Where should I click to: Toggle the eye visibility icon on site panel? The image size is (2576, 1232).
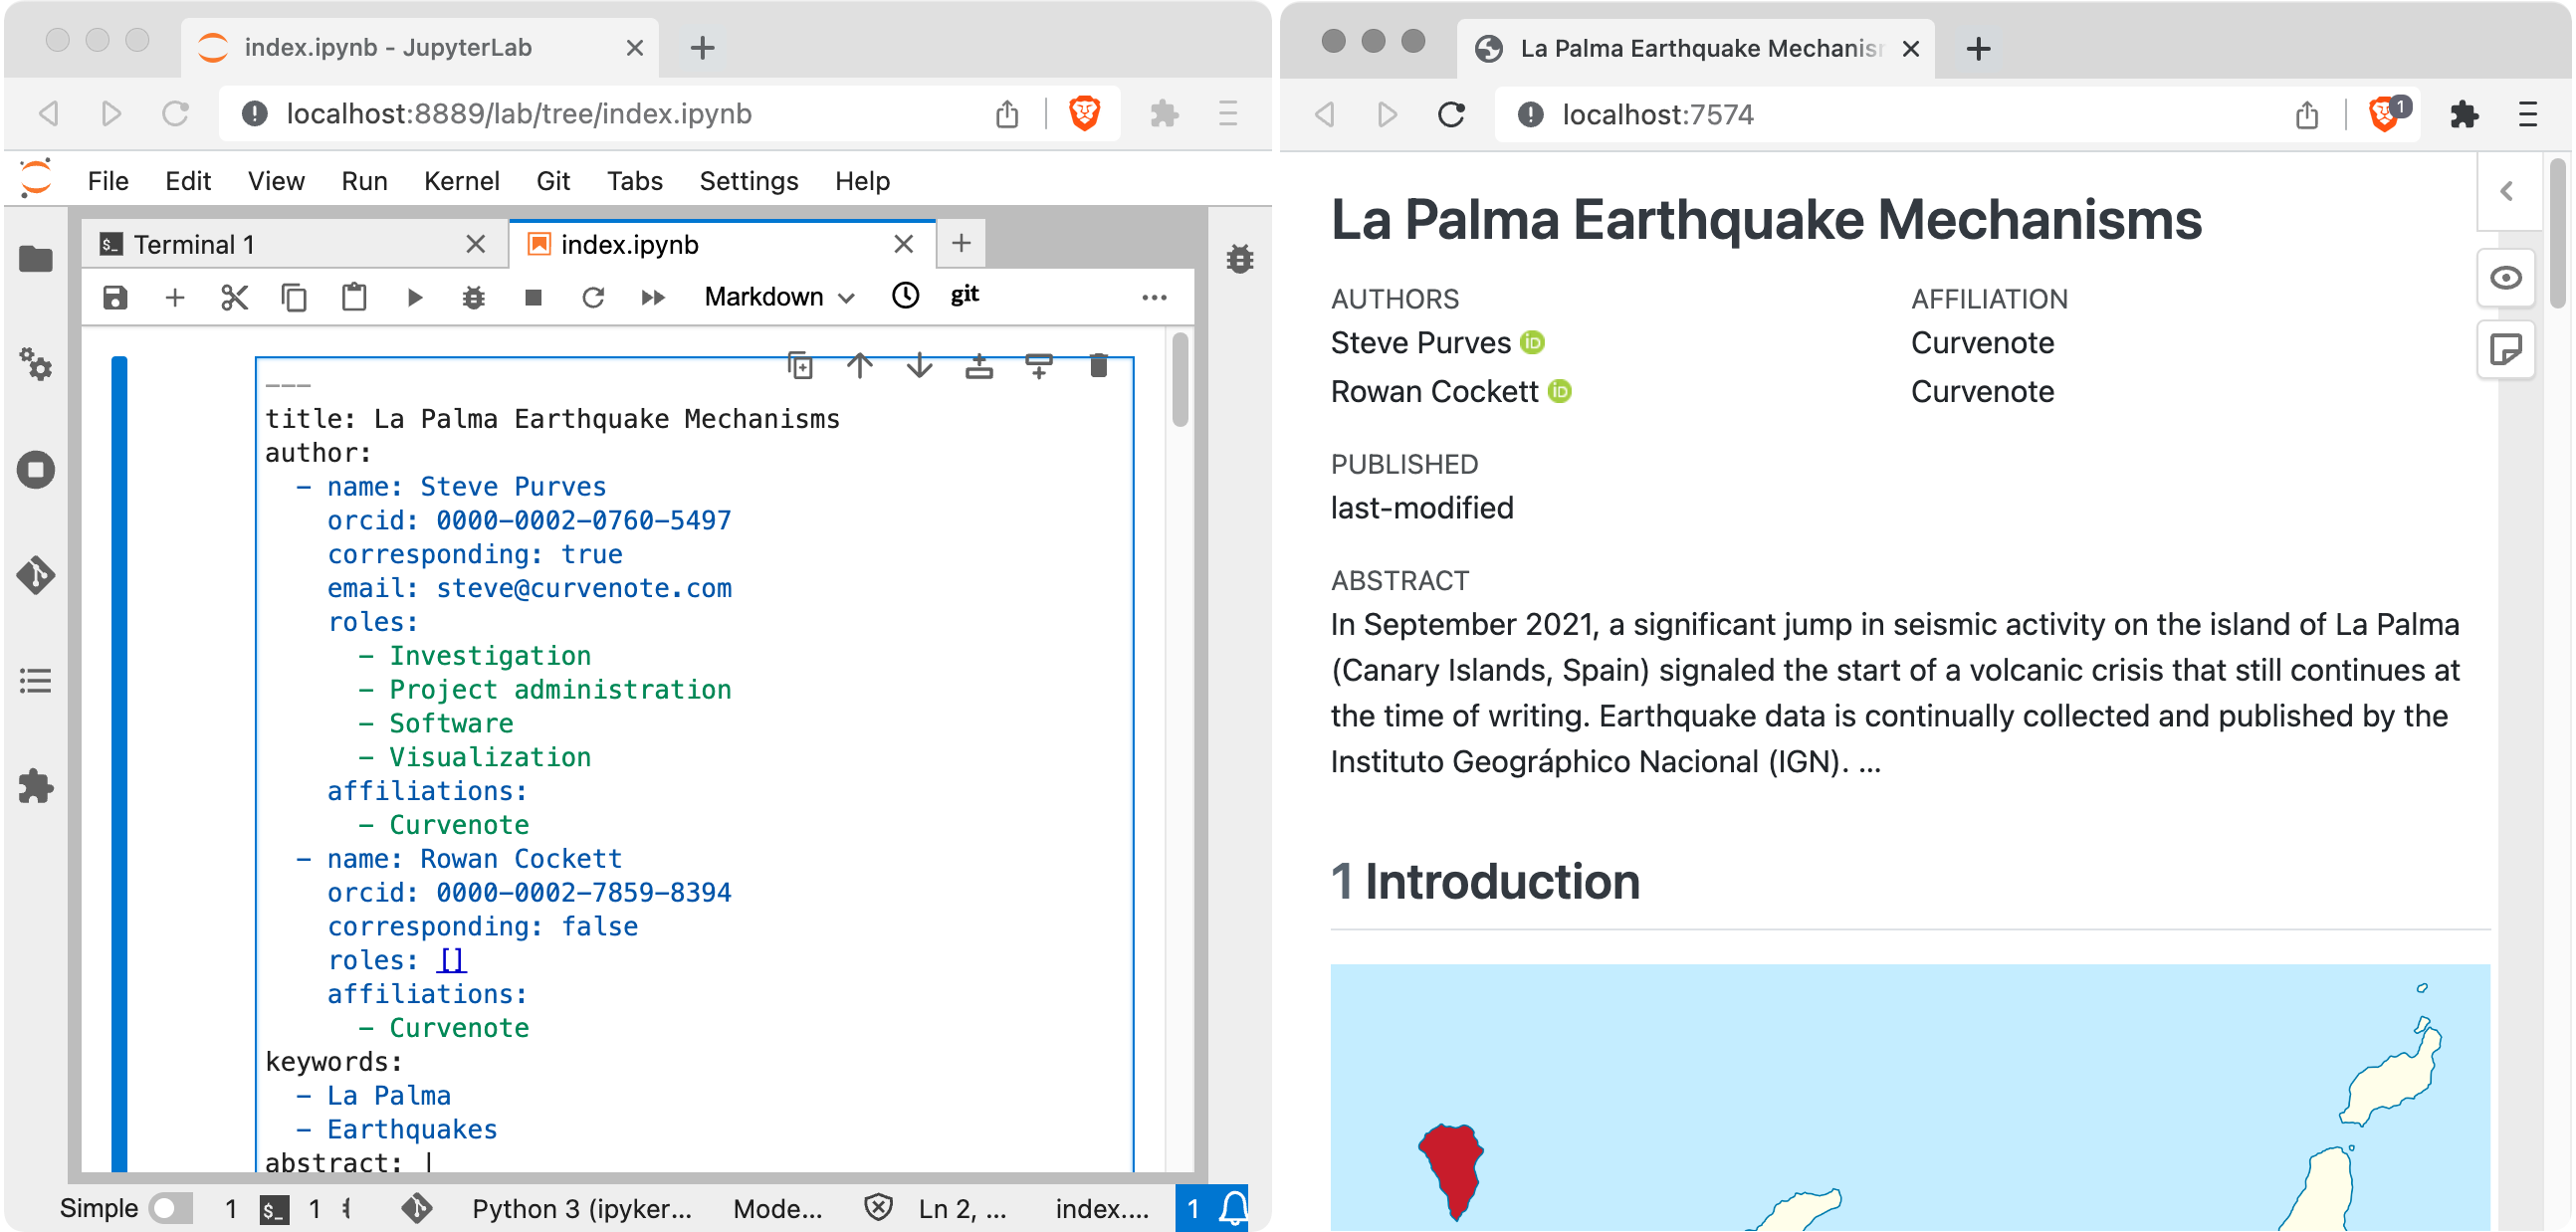[2506, 278]
